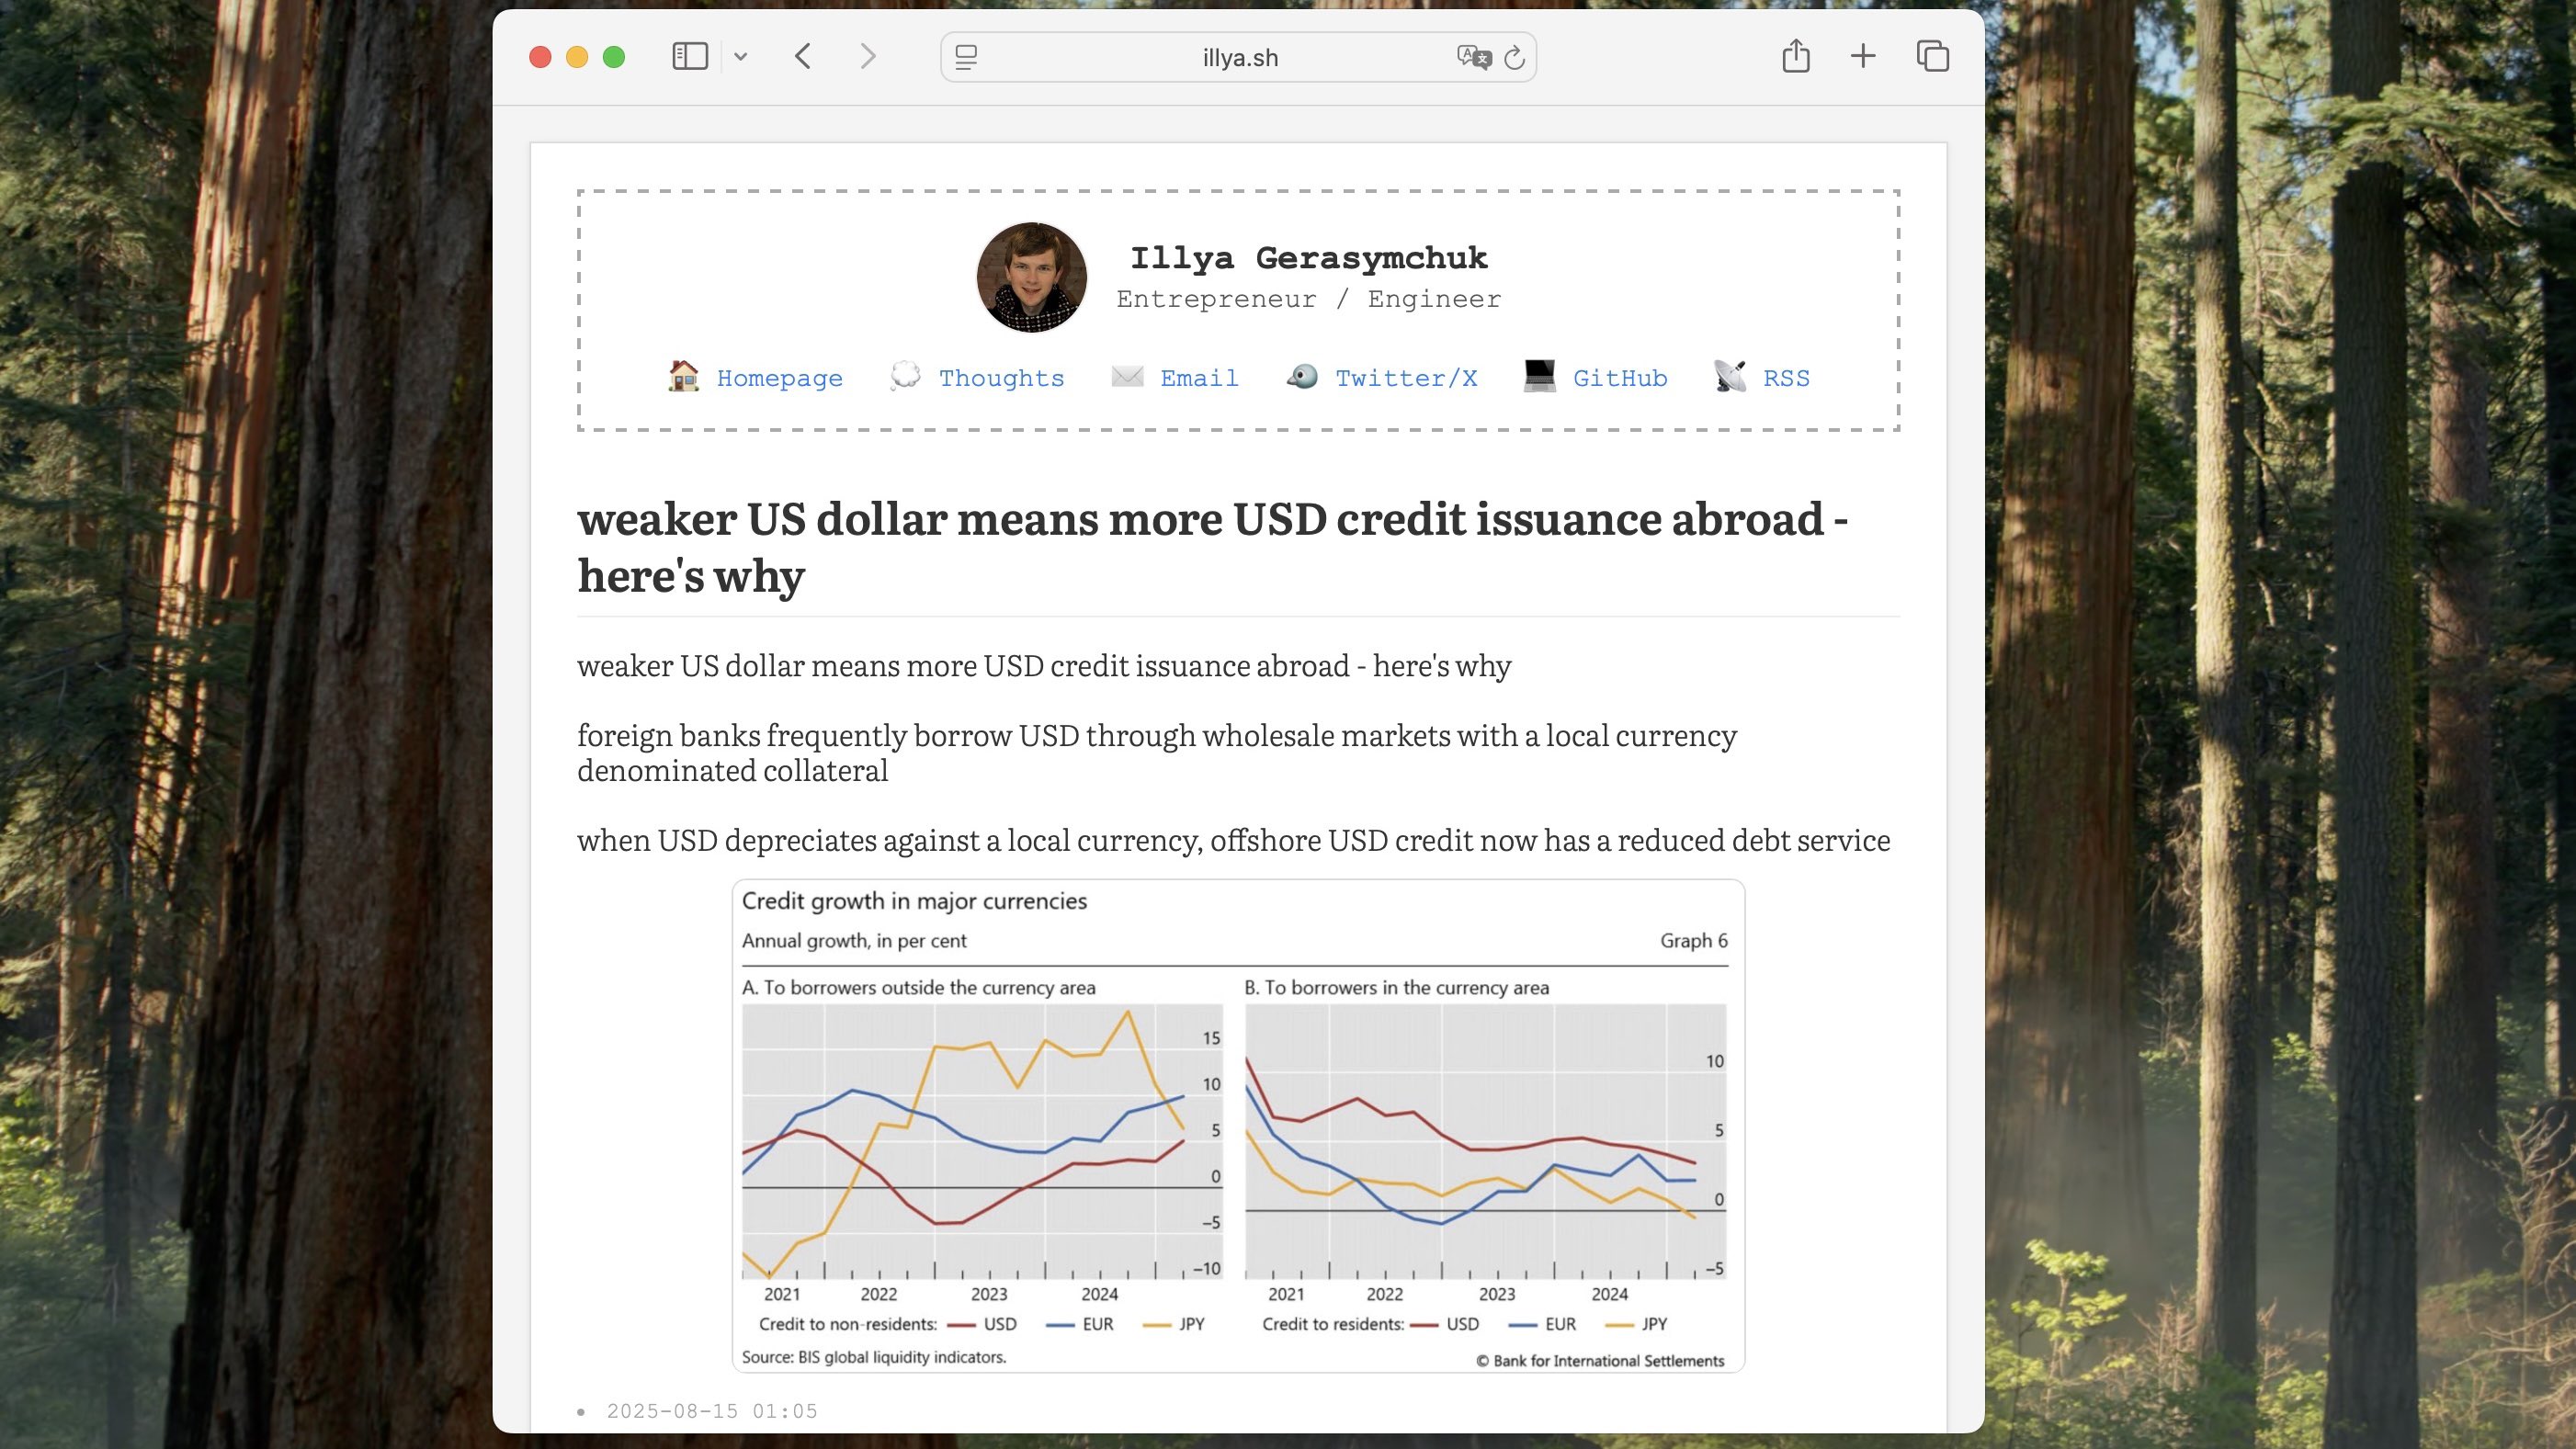Click Illya's profile photo
The height and width of the screenshot is (1449, 2576).
pos(1031,277)
